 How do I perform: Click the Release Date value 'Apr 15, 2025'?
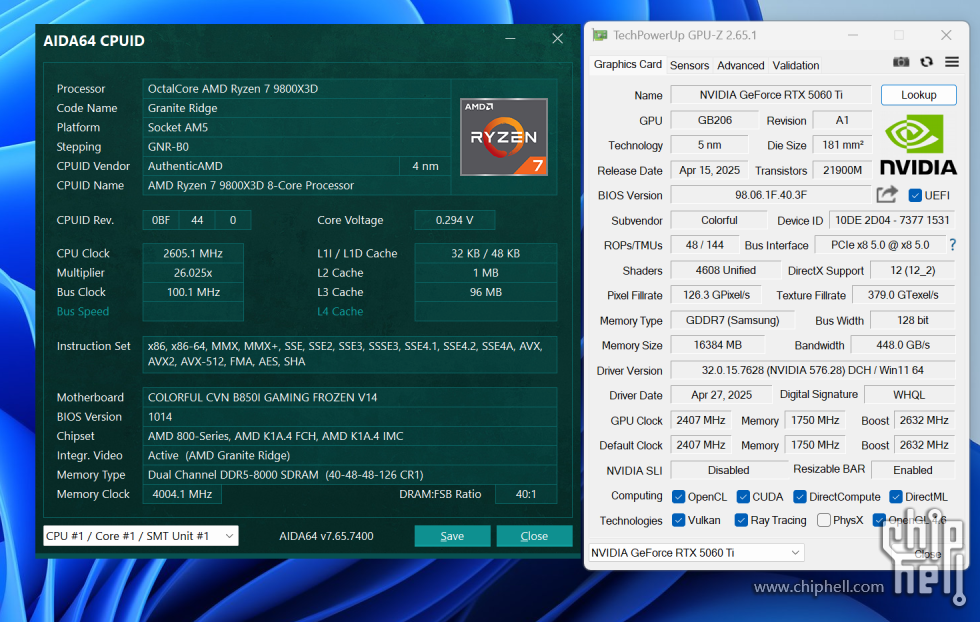(709, 170)
